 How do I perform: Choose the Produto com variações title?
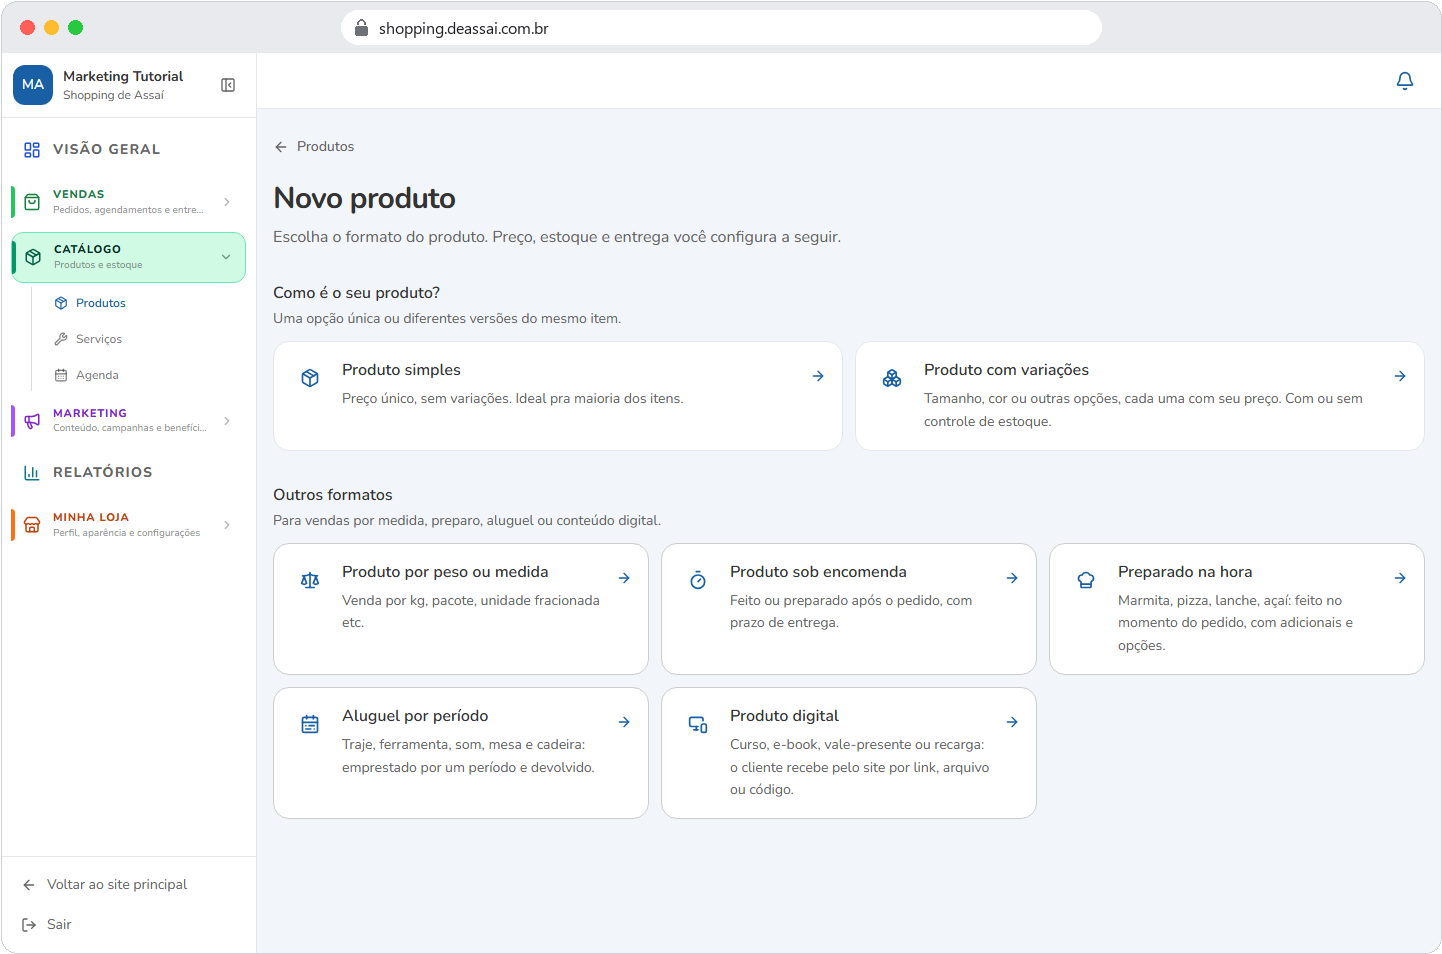click(1006, 370)
